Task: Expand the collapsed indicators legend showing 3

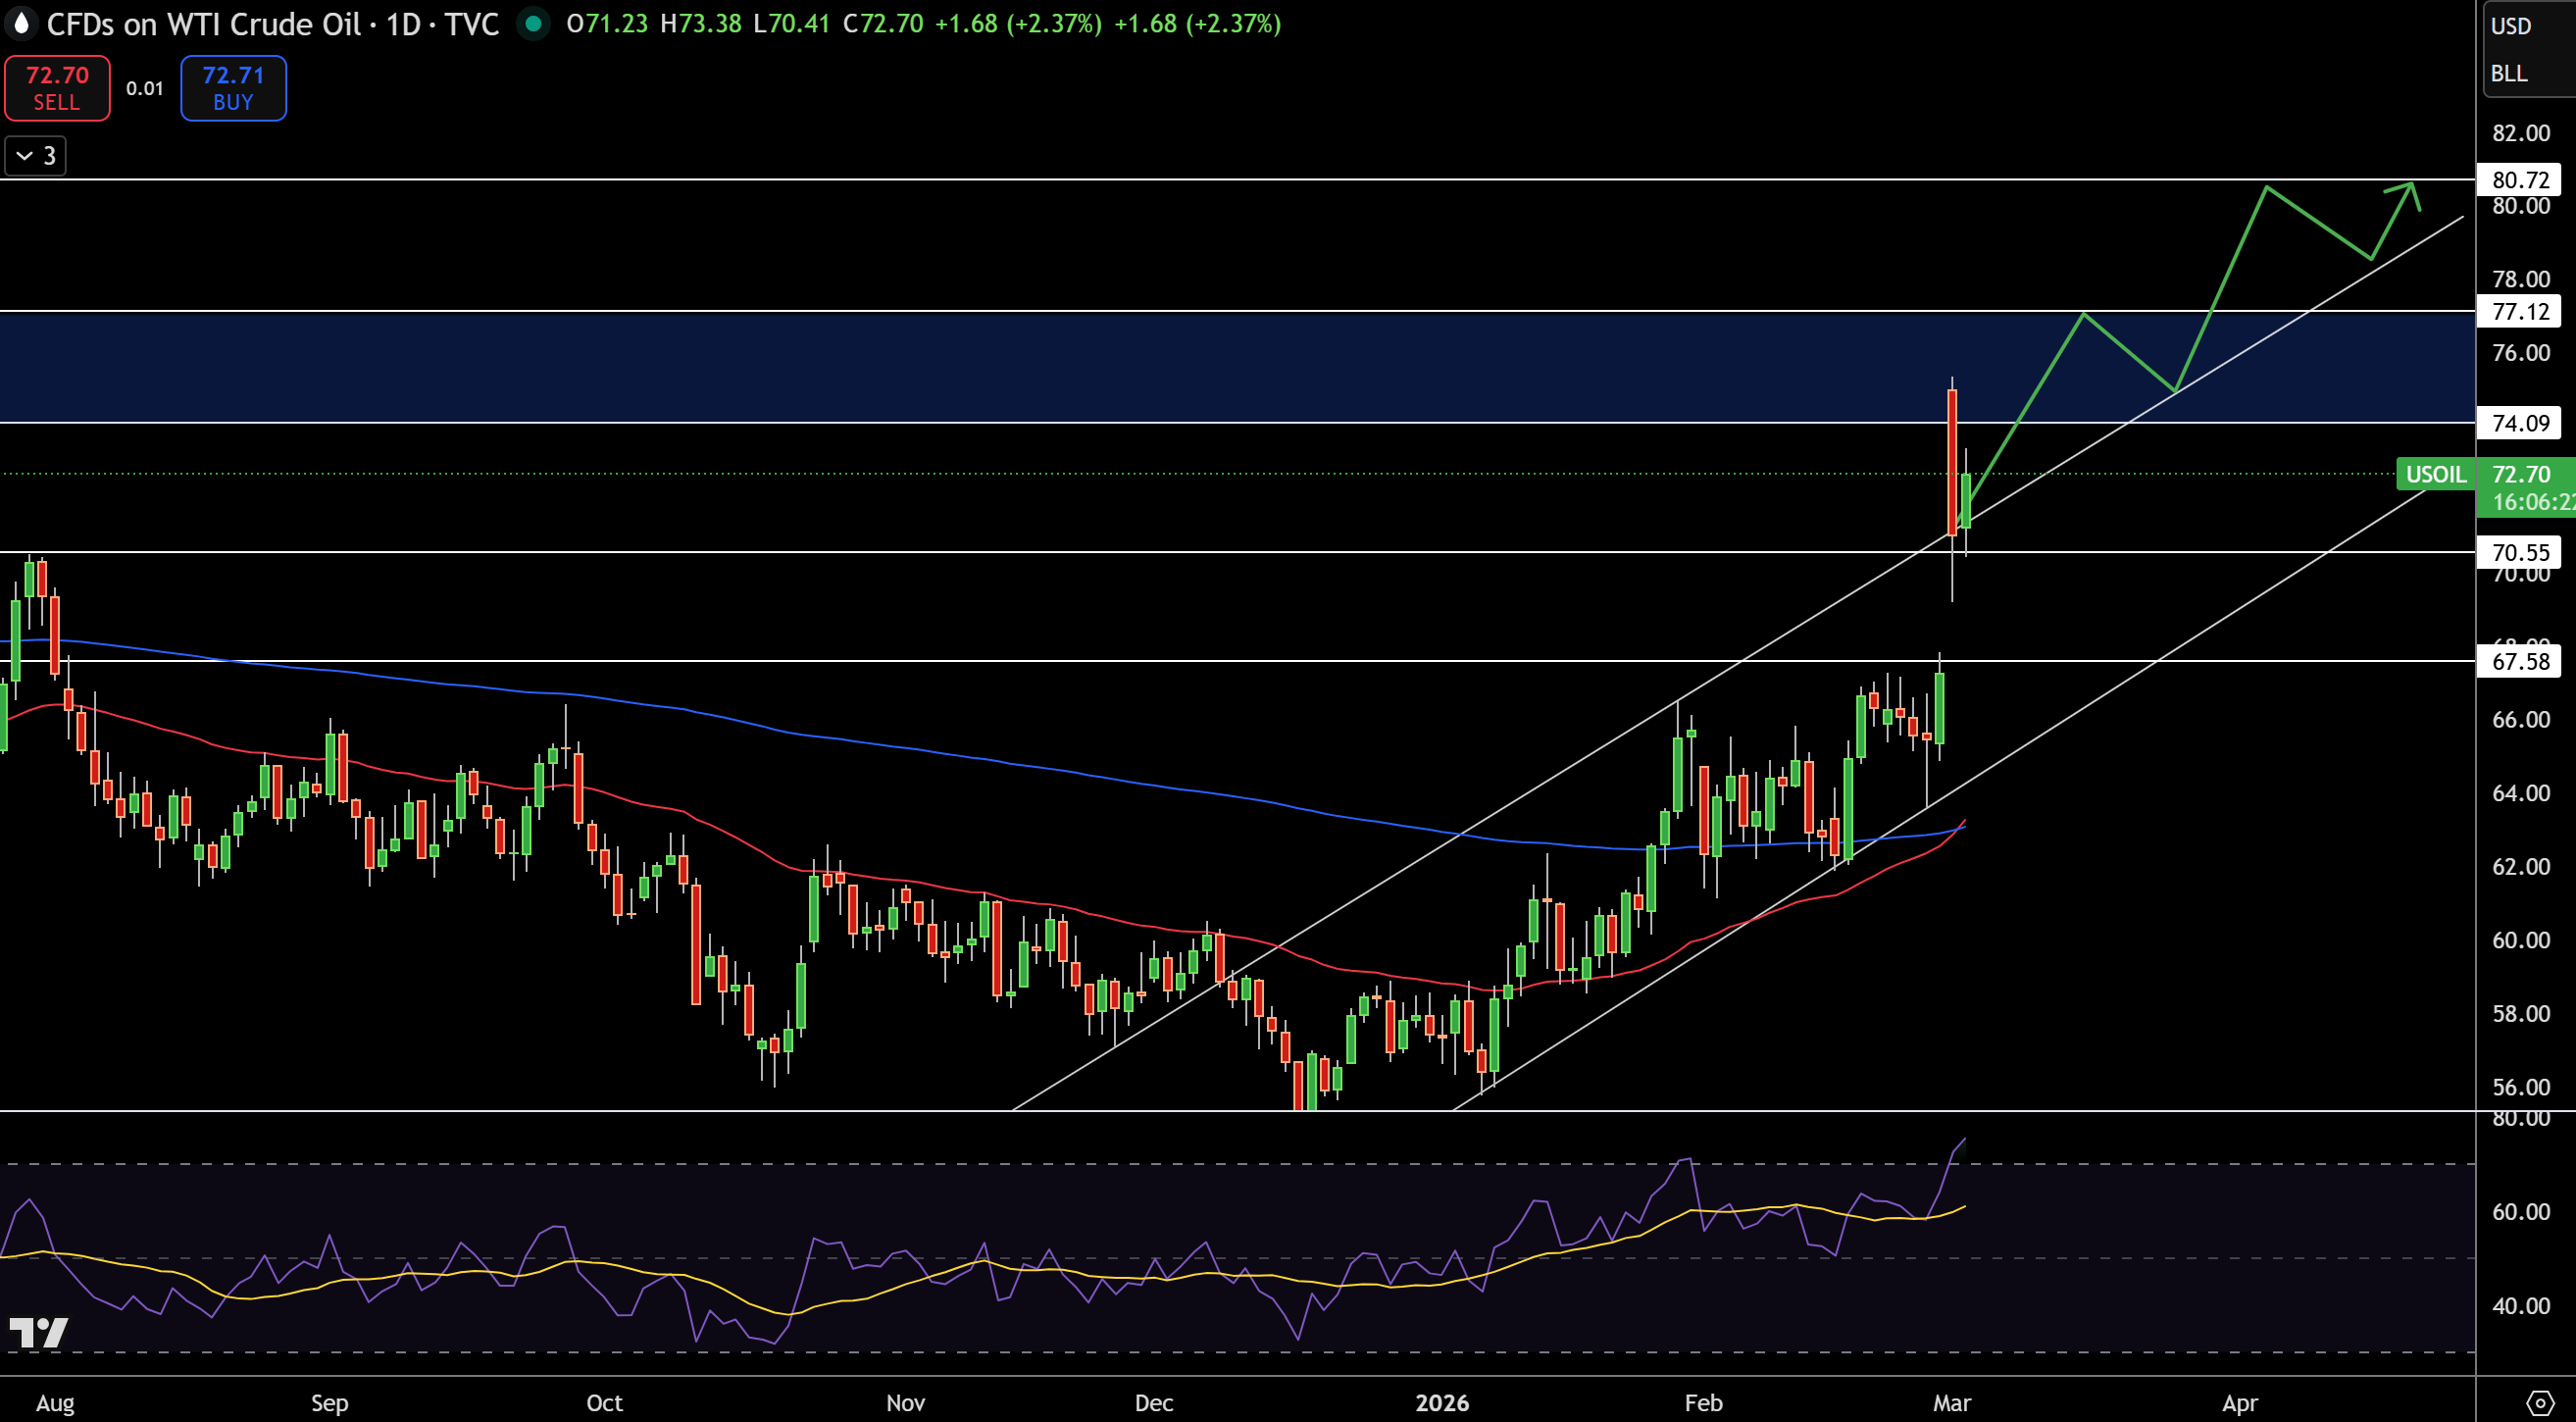Action: (36, 156)
